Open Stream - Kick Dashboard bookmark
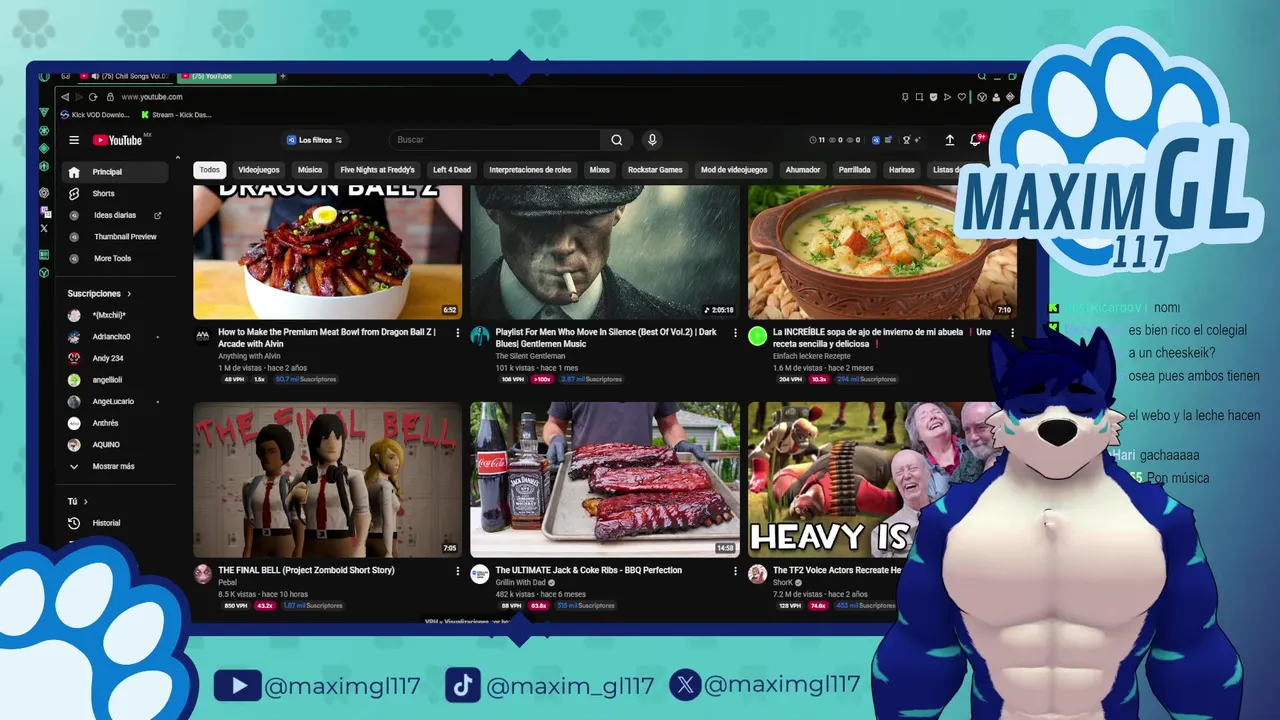Viewport: 1280px width, 720px height. click(176, 115)
